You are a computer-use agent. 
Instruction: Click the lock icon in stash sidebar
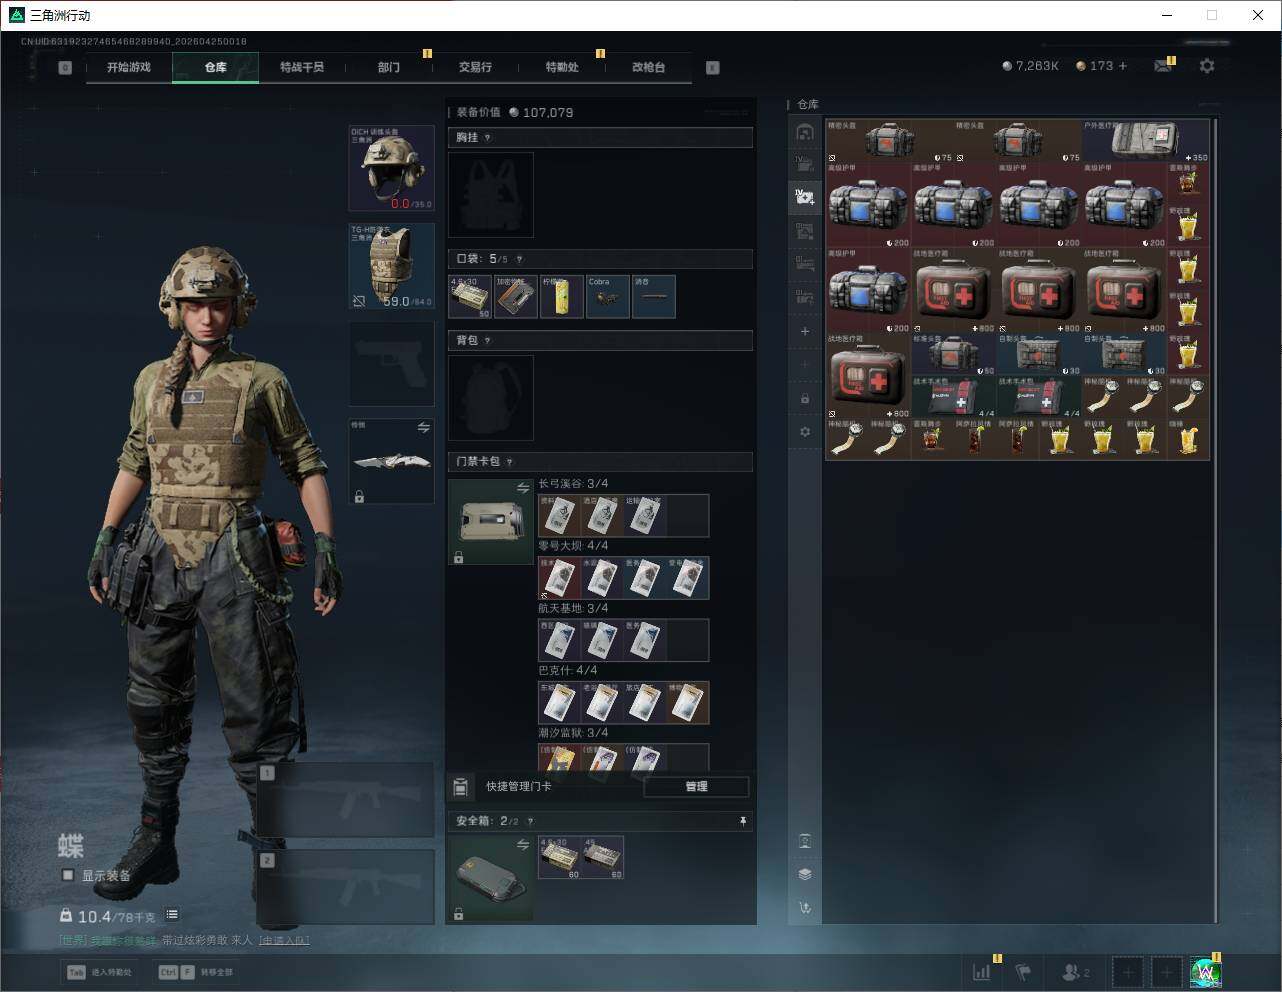805,398
